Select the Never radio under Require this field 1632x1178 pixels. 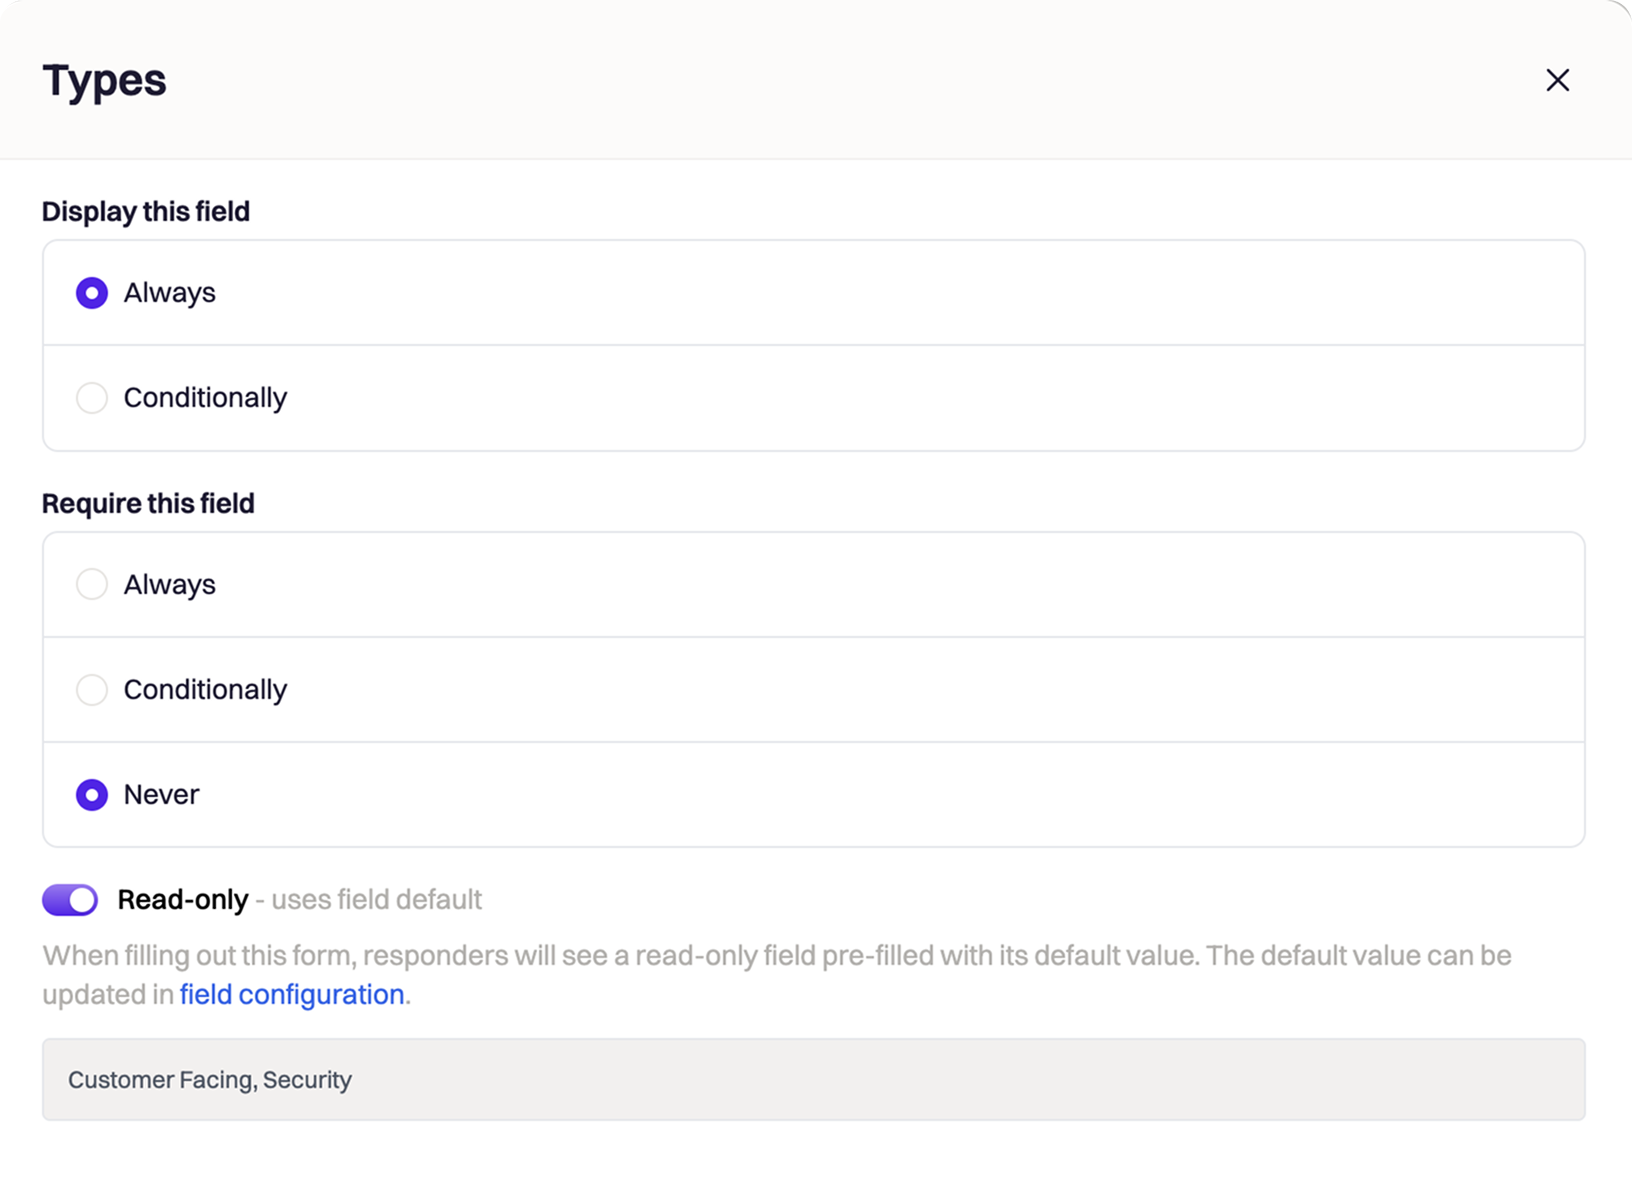click(92, 795)
